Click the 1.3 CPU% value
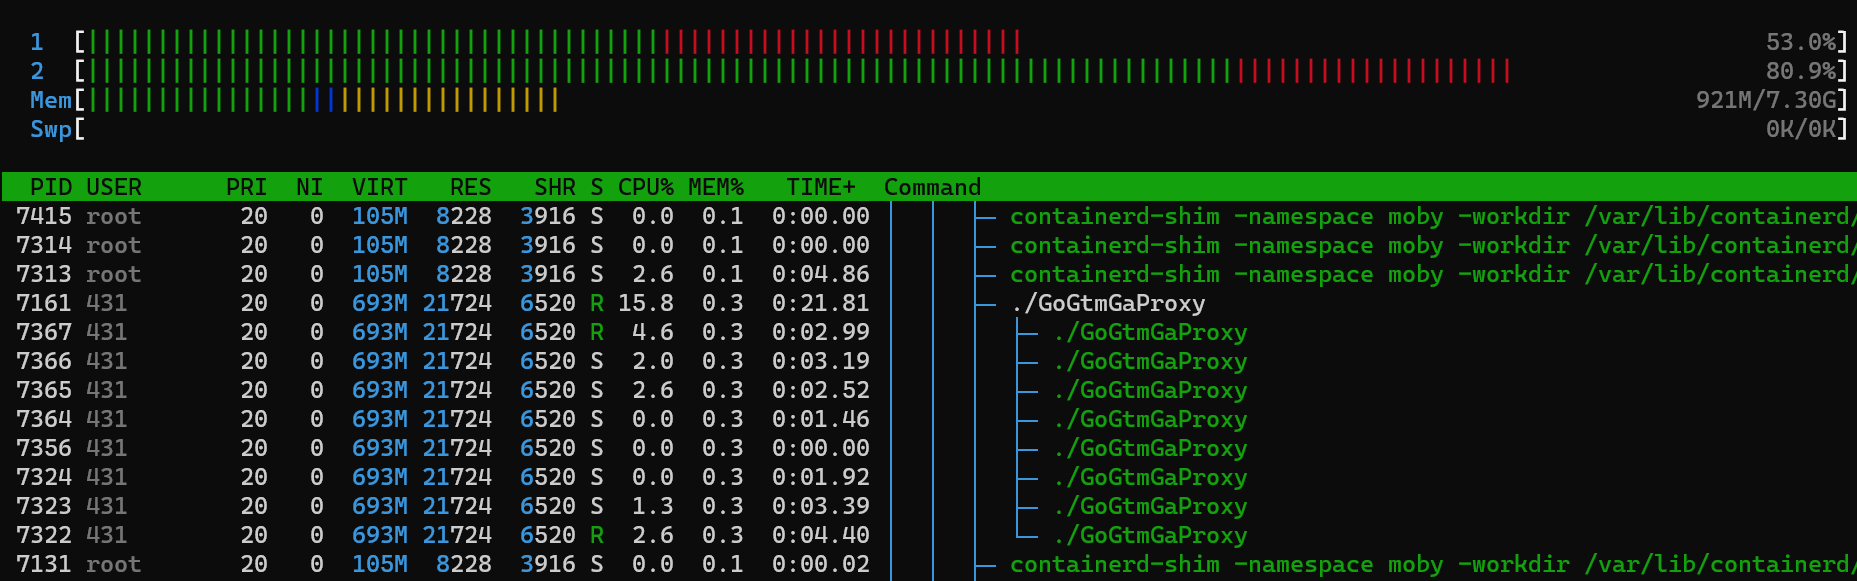This screenshot has height=581, width=1857. (x=653, y=506)
